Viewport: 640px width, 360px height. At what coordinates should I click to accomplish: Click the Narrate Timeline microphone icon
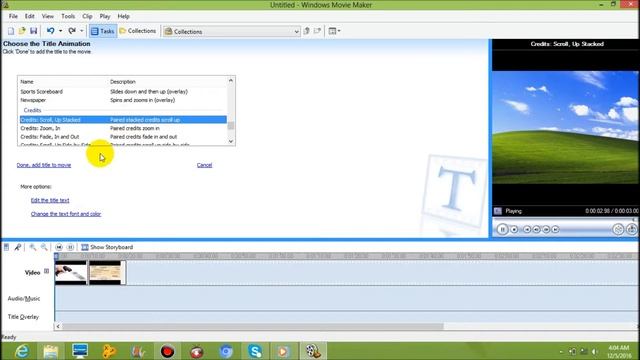pyautogui.click(x=18, y=247)
